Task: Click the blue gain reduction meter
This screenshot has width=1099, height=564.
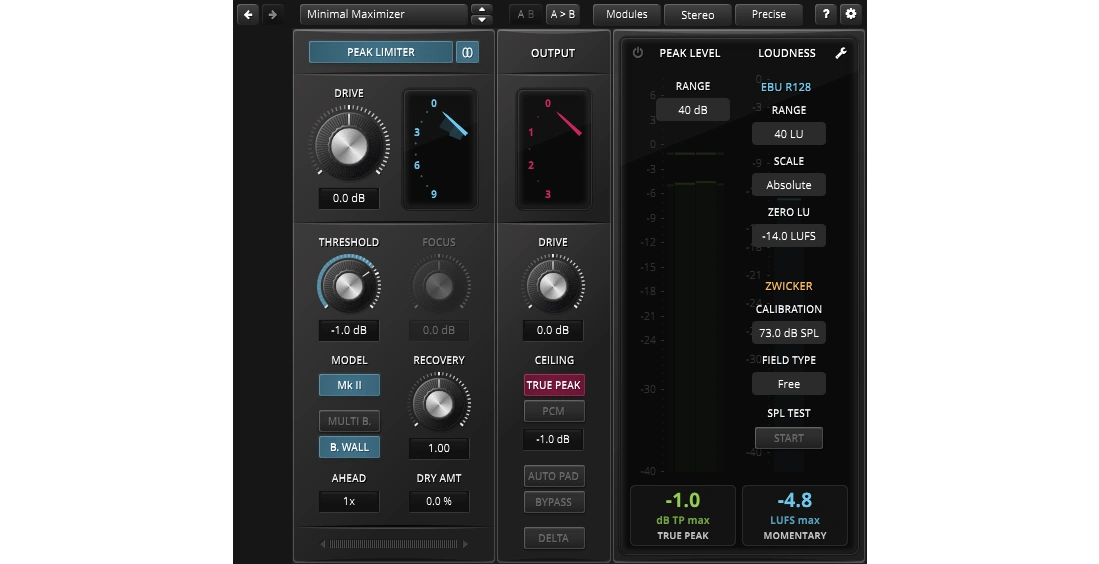Action: 439,149
